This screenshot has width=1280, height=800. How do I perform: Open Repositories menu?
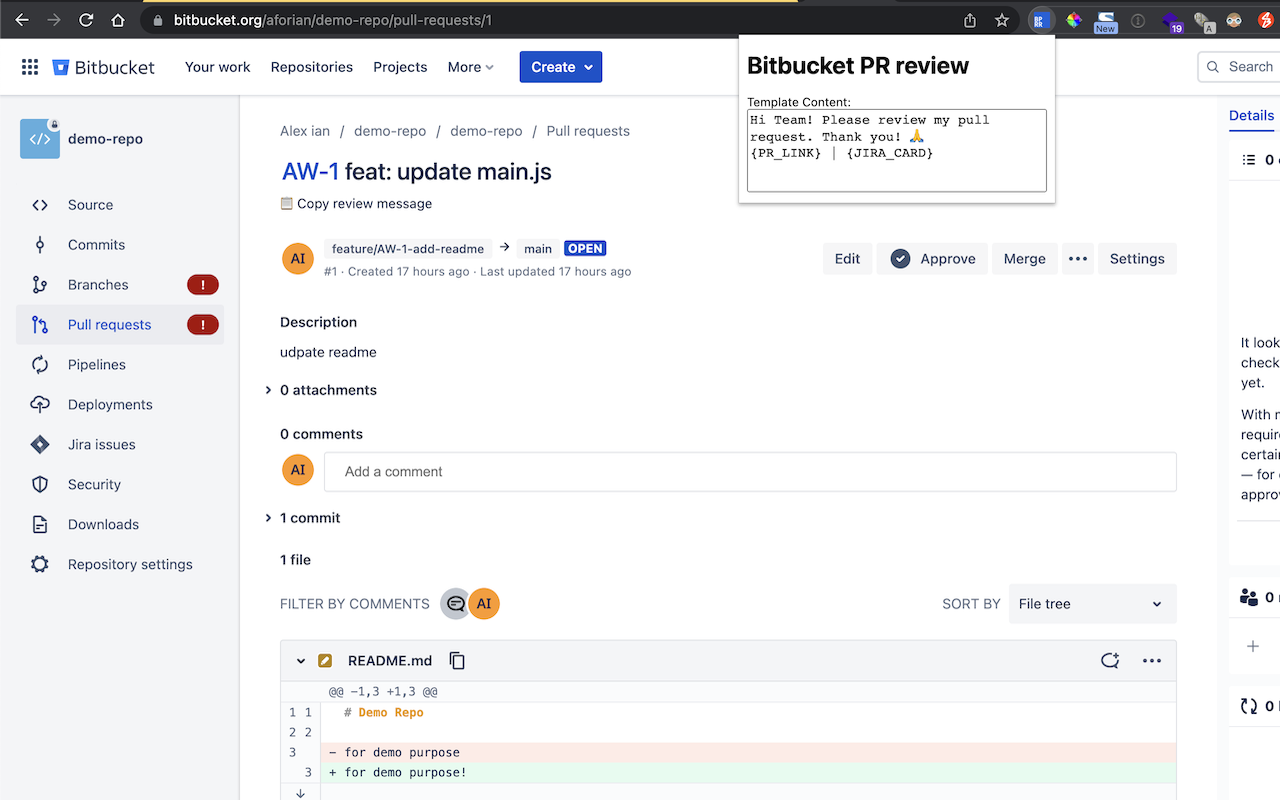click(x=312, y=67)
